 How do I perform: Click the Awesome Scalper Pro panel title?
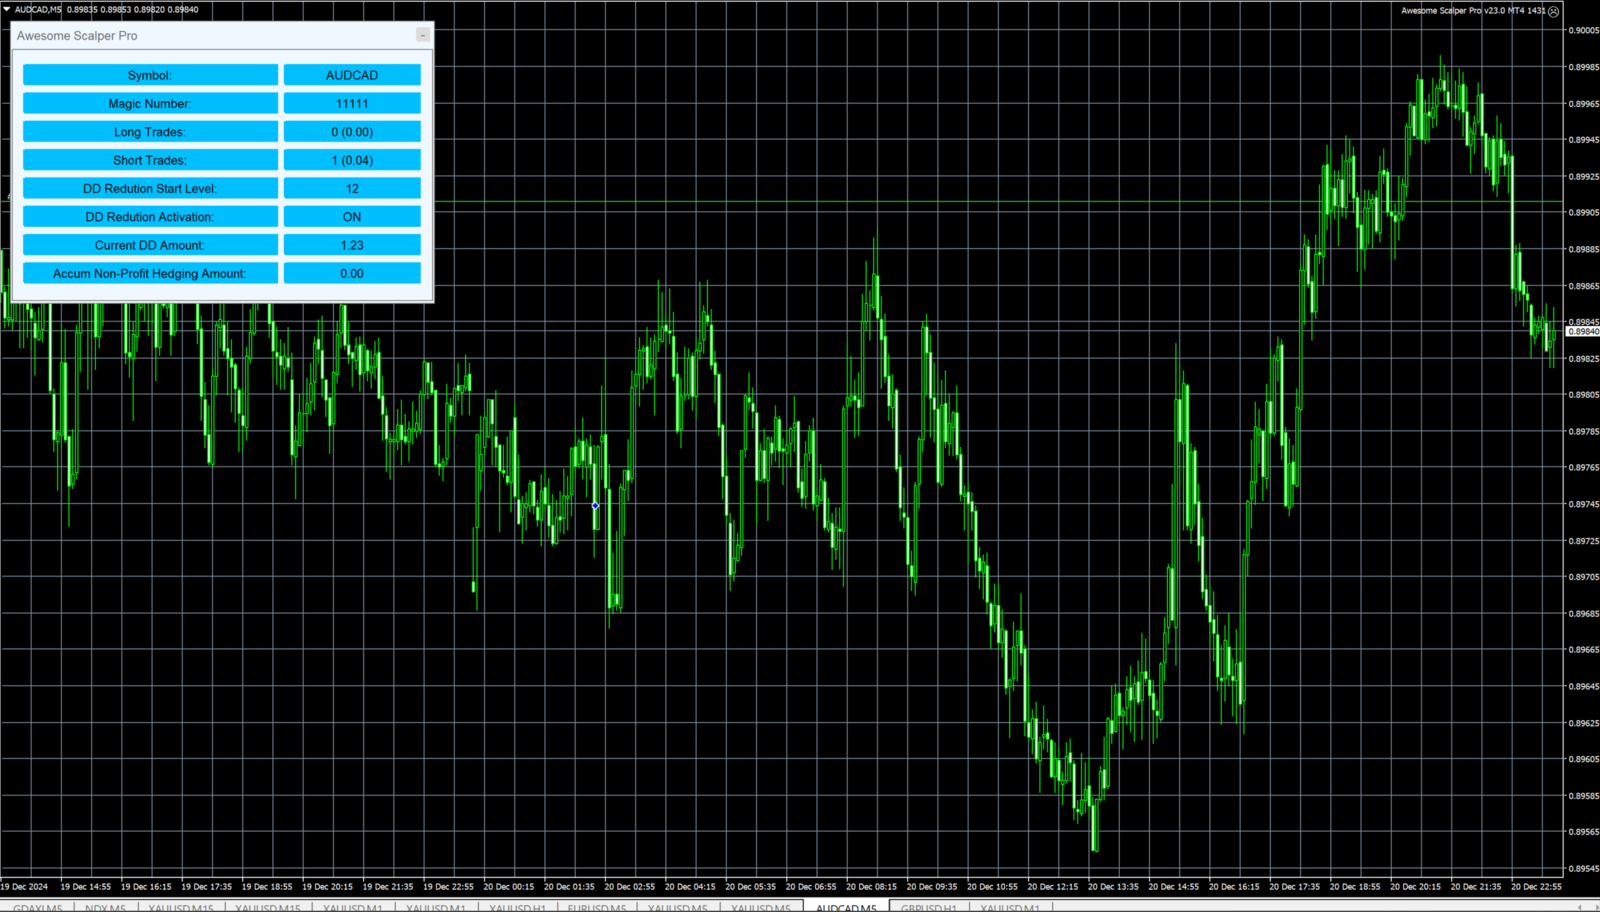(77, 35)
